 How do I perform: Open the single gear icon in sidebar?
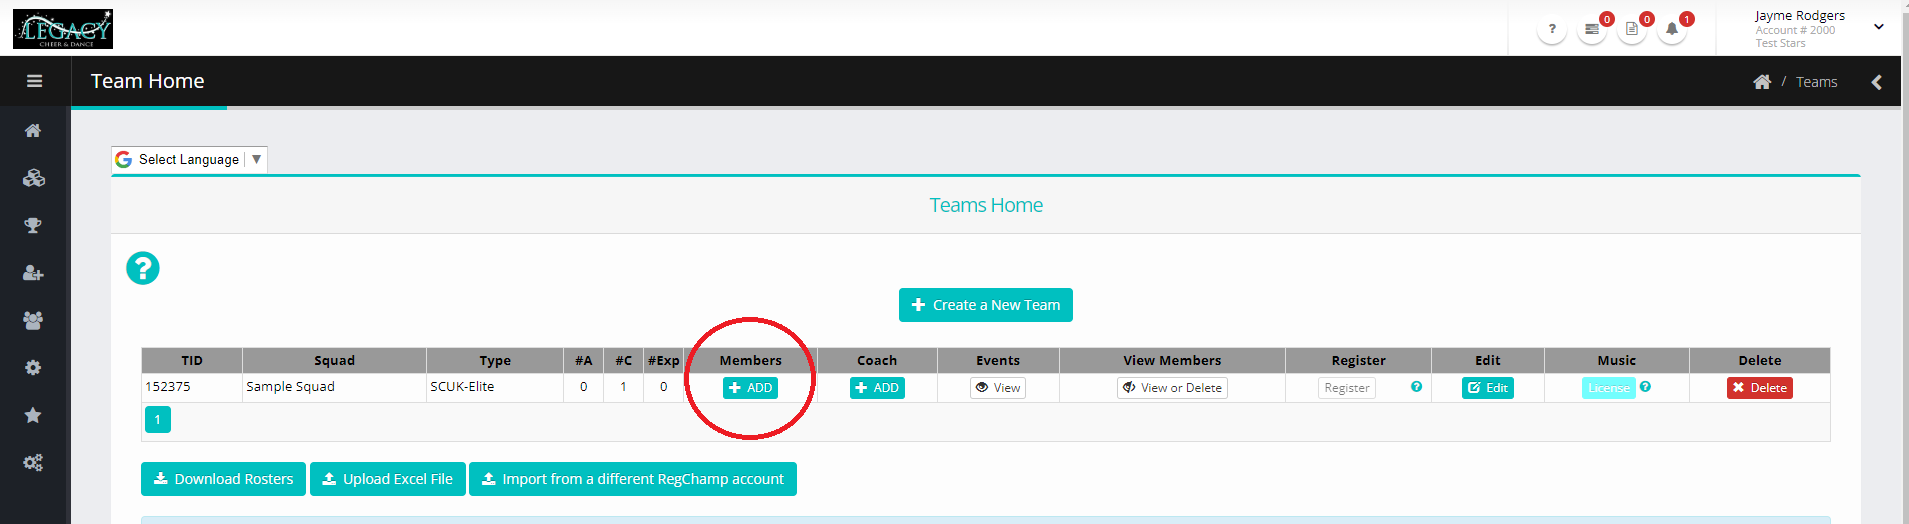coord(33,367)
